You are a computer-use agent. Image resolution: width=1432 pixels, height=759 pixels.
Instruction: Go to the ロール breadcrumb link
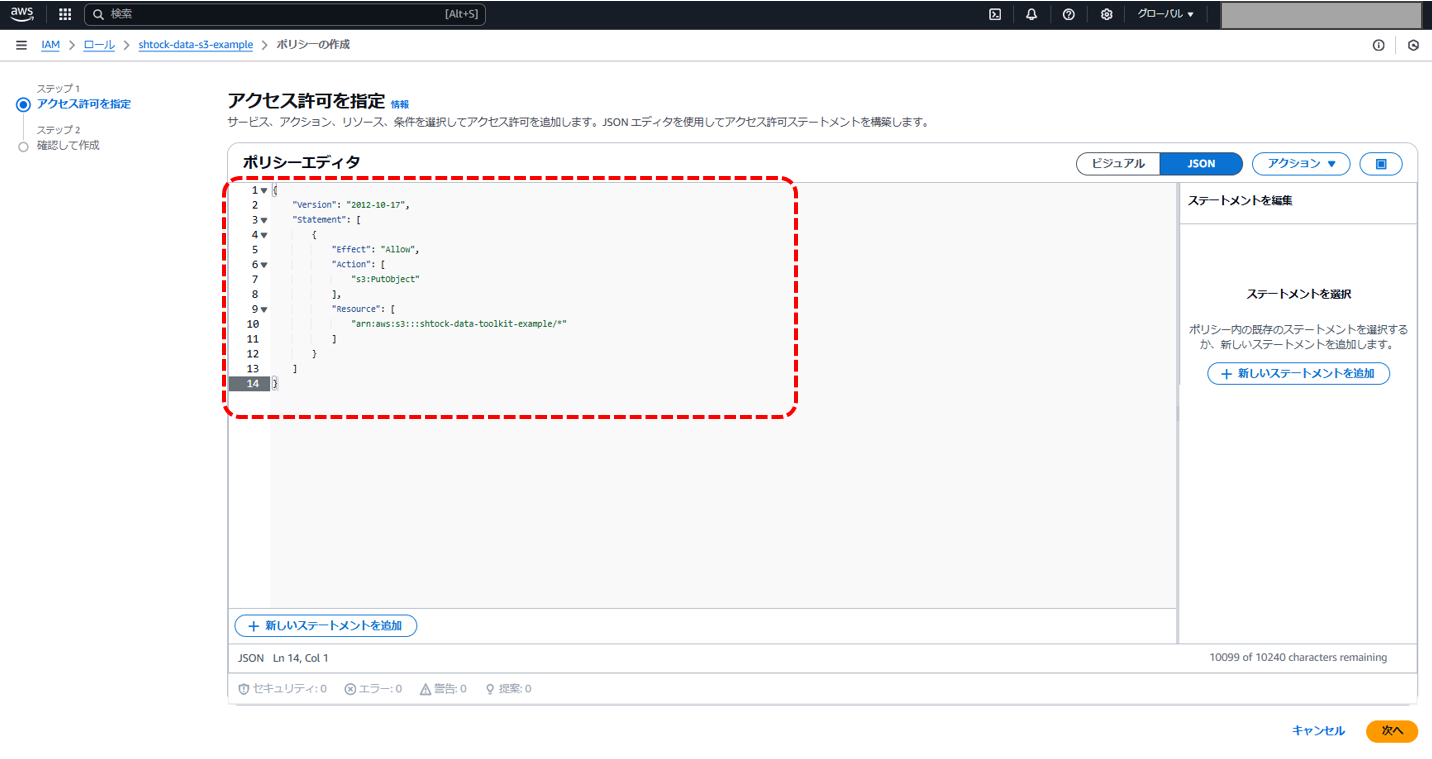(x=99, y=45)
